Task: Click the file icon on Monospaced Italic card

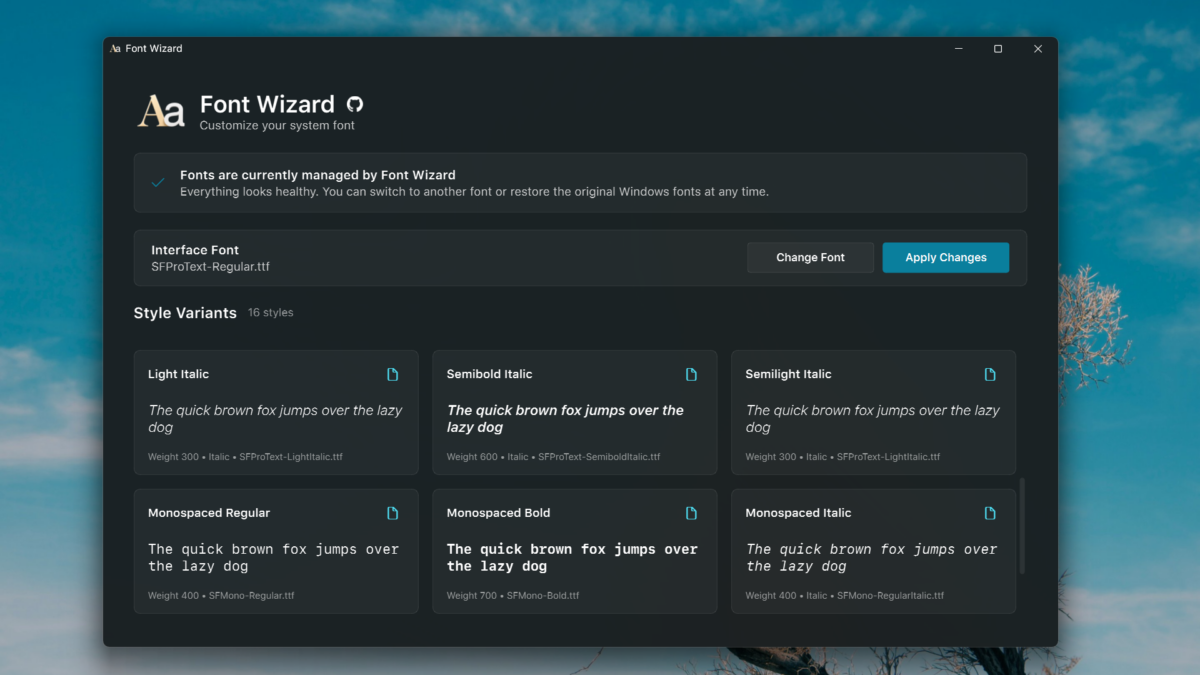Action: [x=990, y=513]
